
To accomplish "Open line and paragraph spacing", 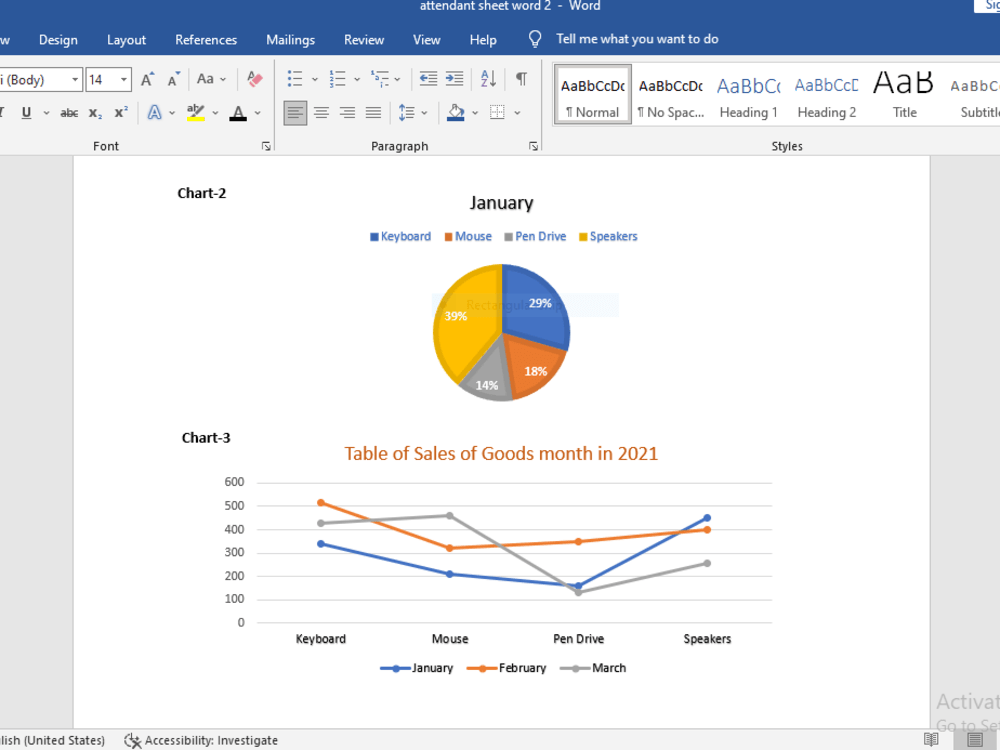I will pyautogui.click(x=406, y=113).
